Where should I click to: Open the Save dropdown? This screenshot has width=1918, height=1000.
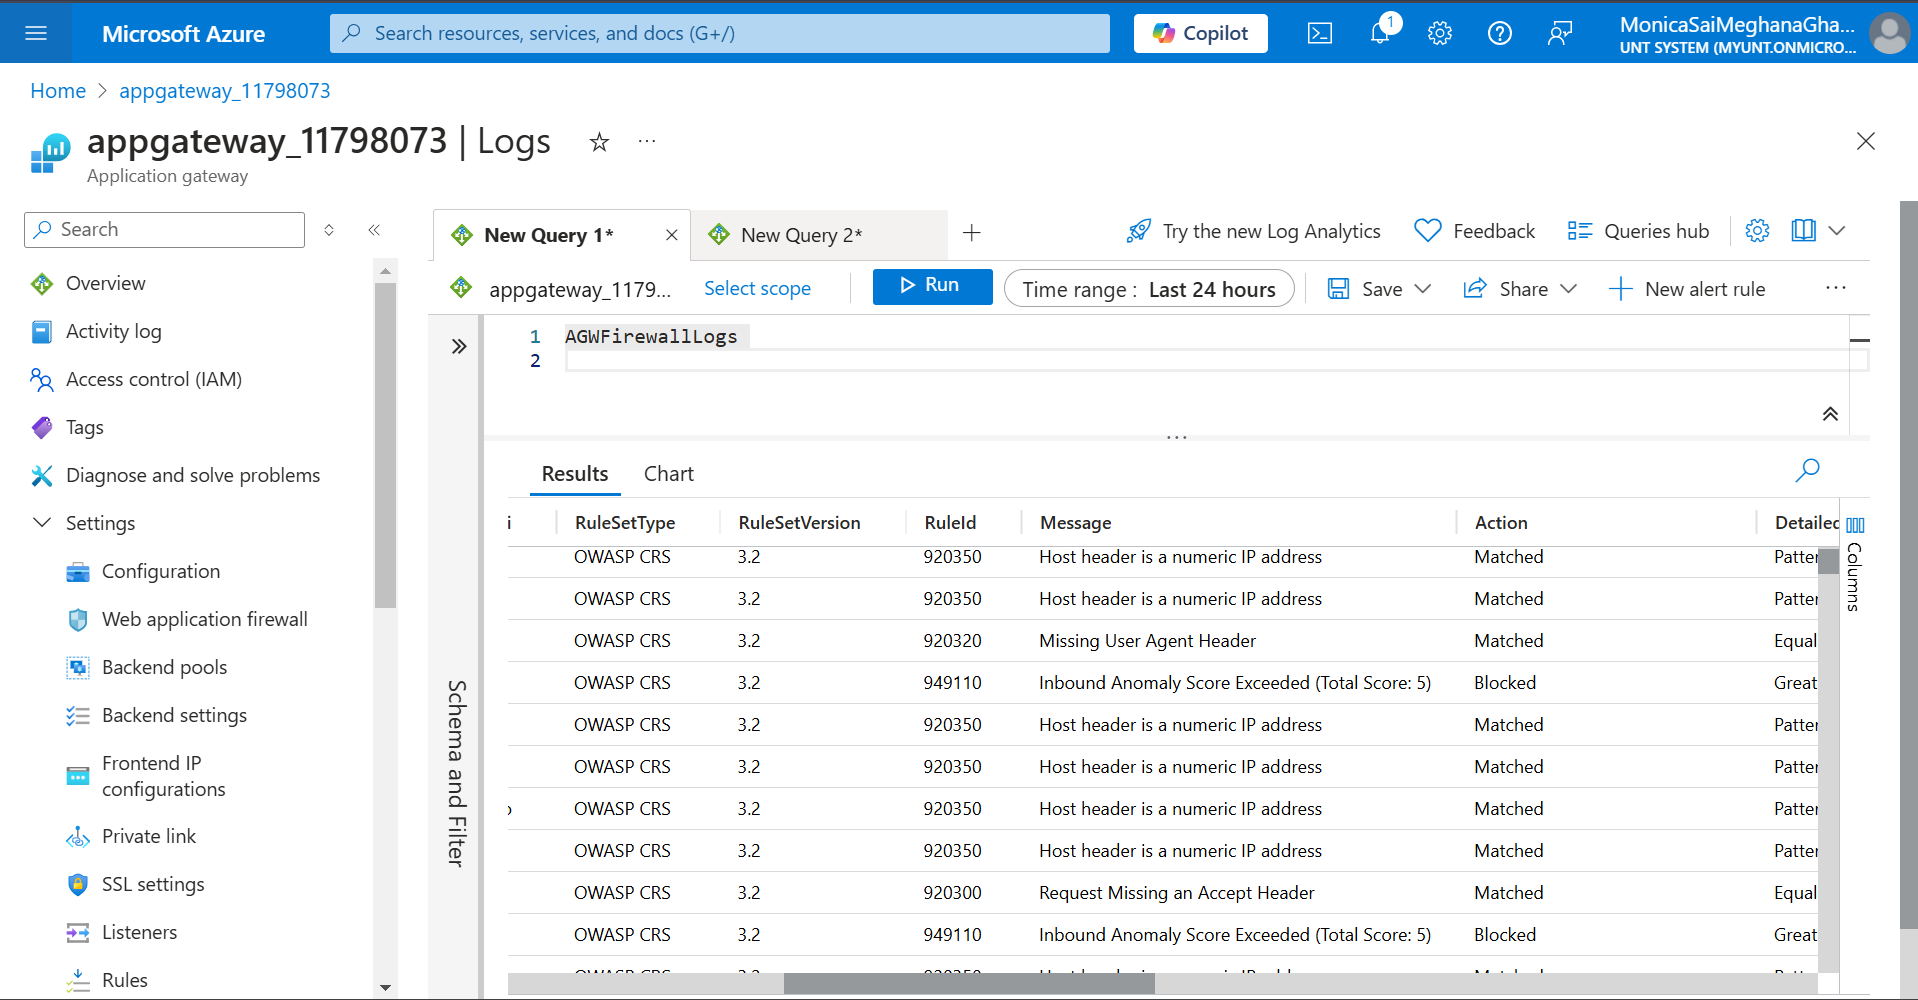pyautogui.click(x=1379, y=289)
